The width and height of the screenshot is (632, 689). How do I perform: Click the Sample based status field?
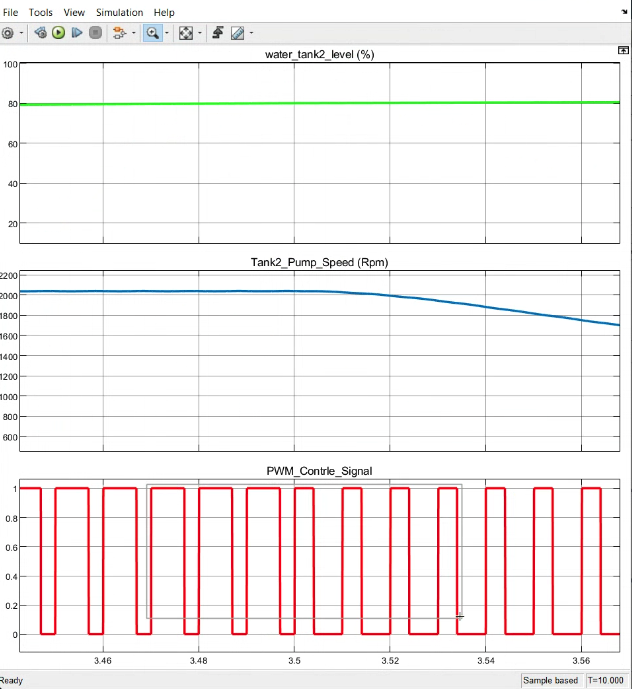coord(551,680)
